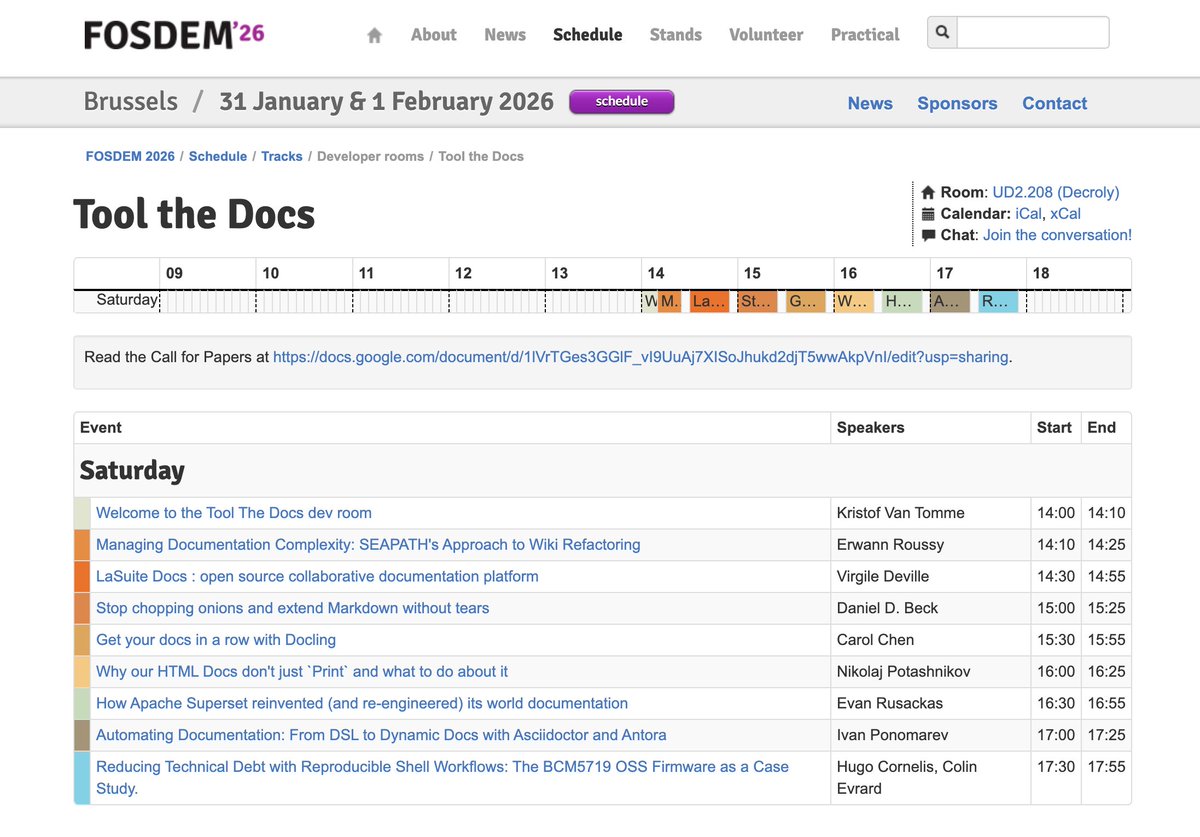The width and height of the screenshot is (1200, 837).
Task: Open Get your docs in a row with Docling
Action: pos(216,640)
